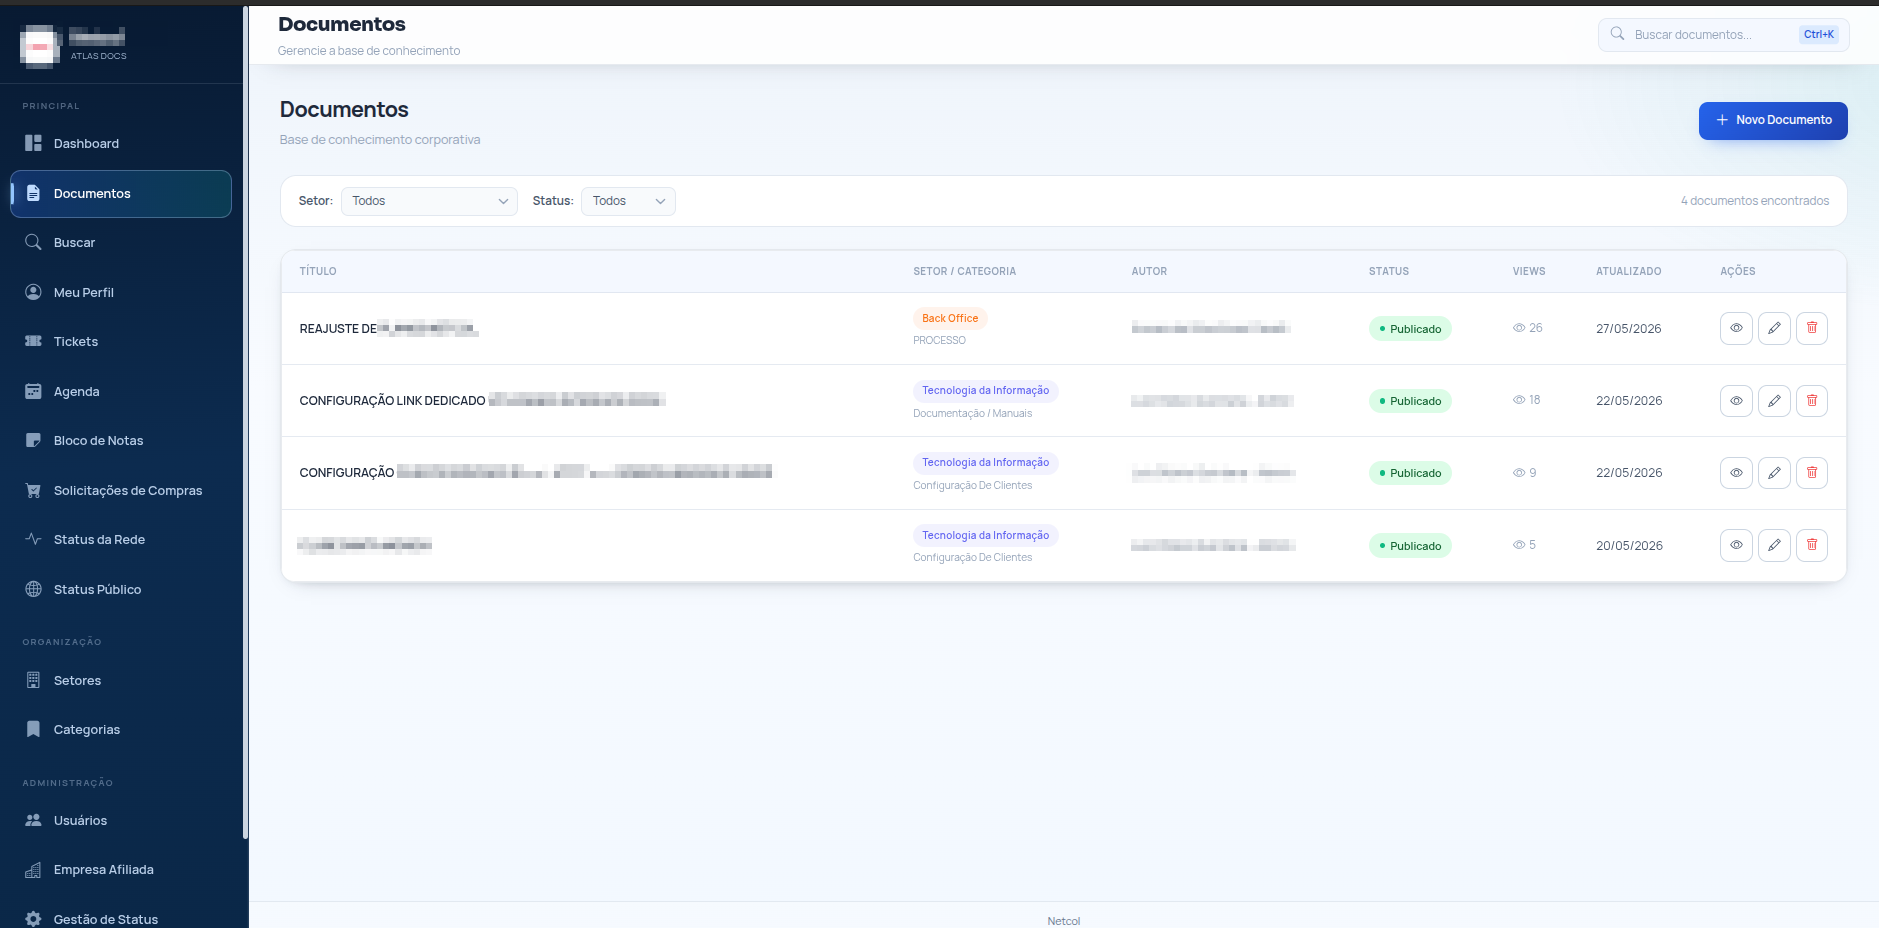Viewport: 1879px width, 928px height.
Task: Edit the CONFIGURAÇÃO LINK DEDICADO document
Action: 1774,401
